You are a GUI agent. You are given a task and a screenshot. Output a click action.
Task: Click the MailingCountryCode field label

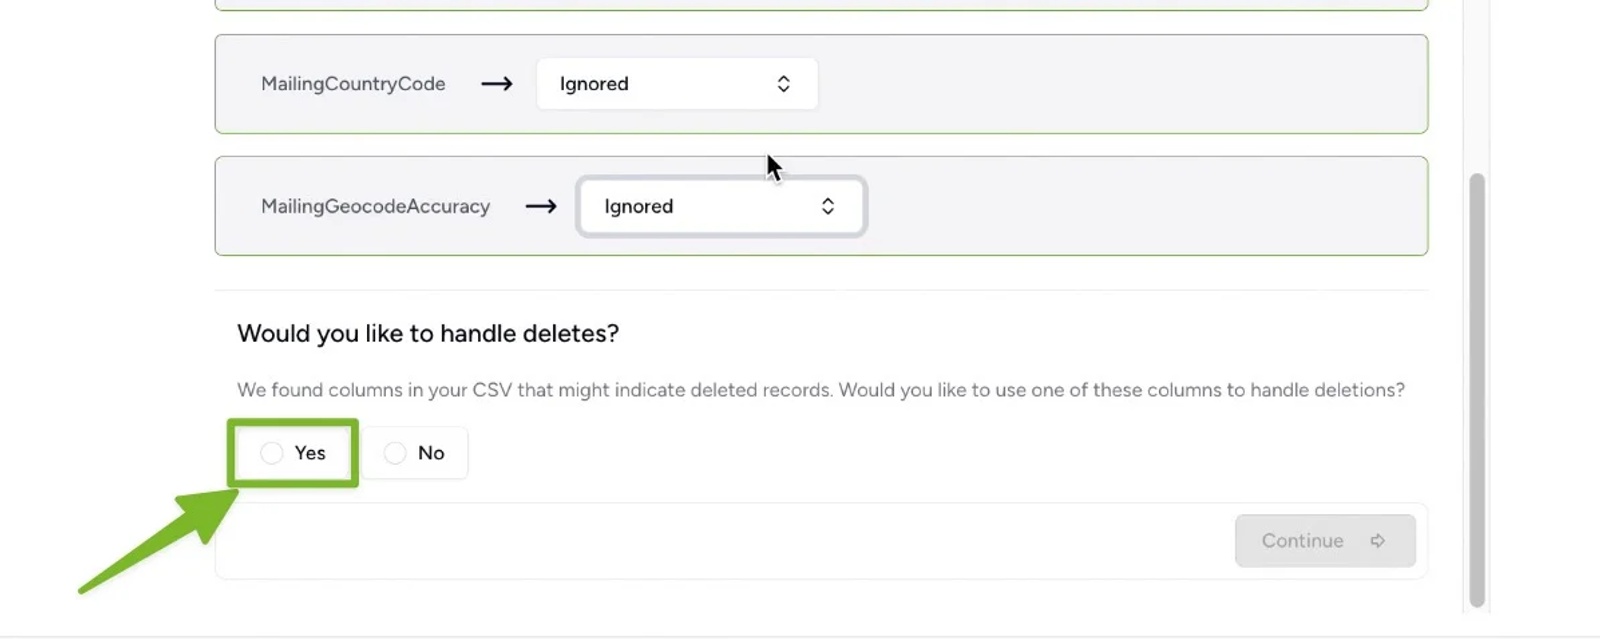352,84
